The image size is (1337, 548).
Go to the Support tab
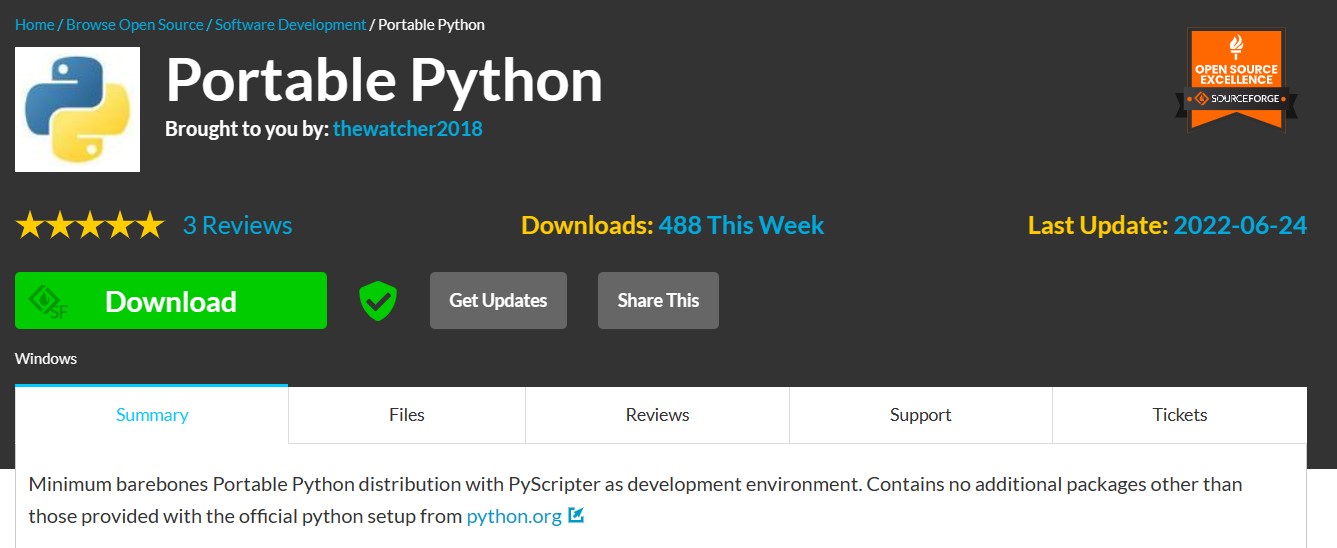pos(921,414)
